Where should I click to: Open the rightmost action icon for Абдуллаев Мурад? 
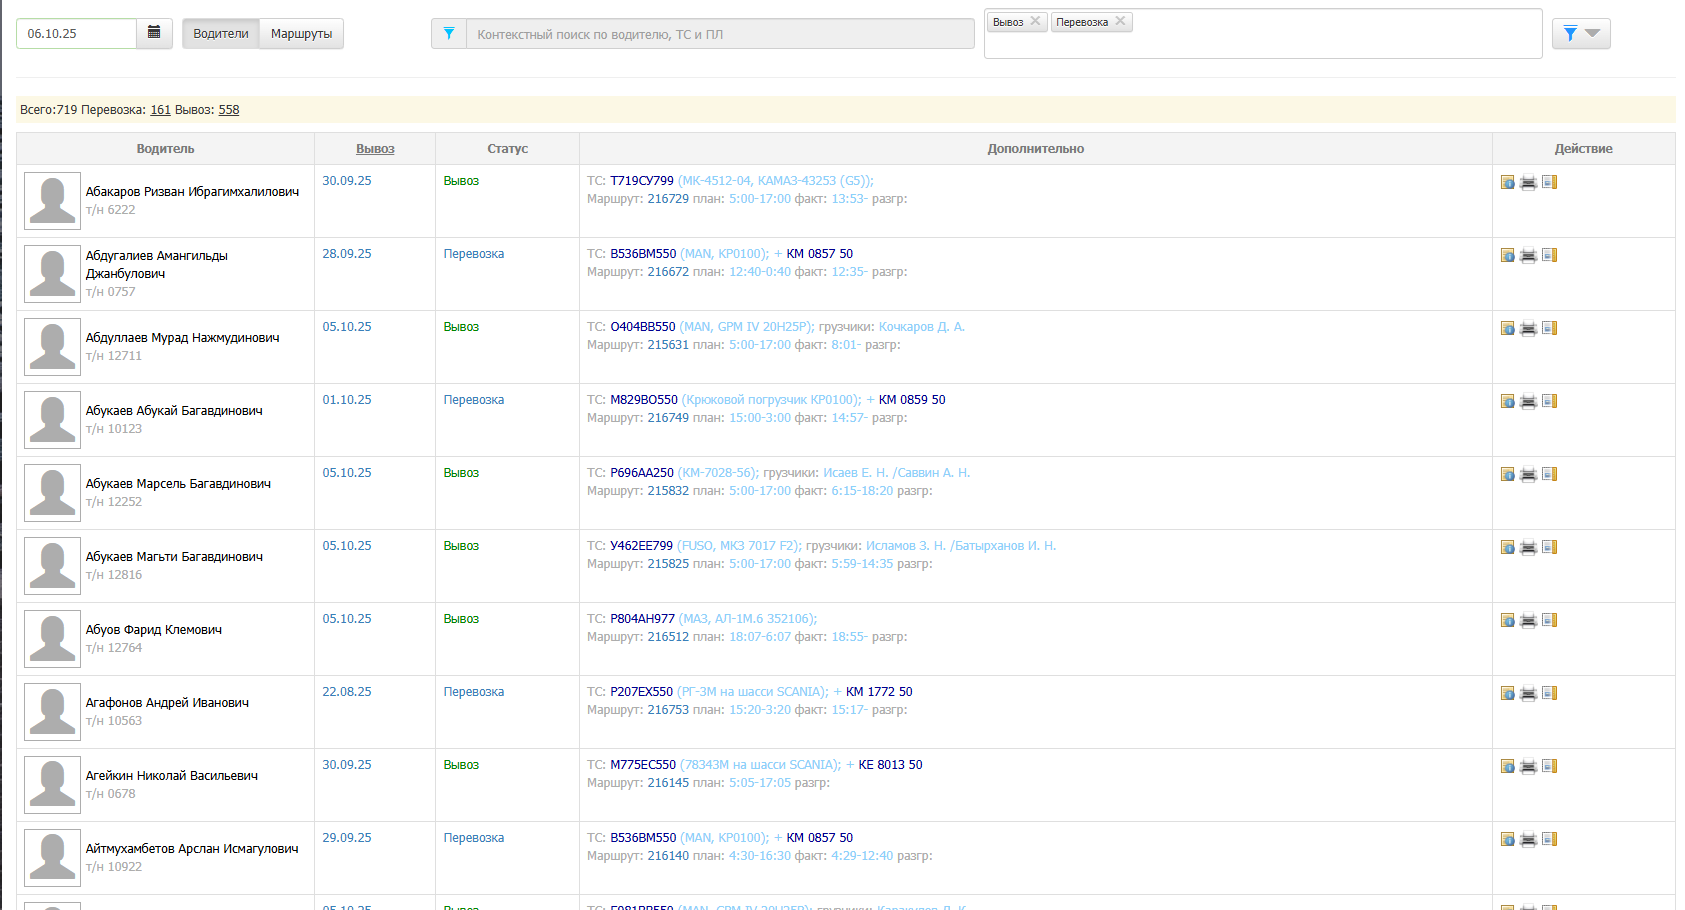coord(1549,328)
